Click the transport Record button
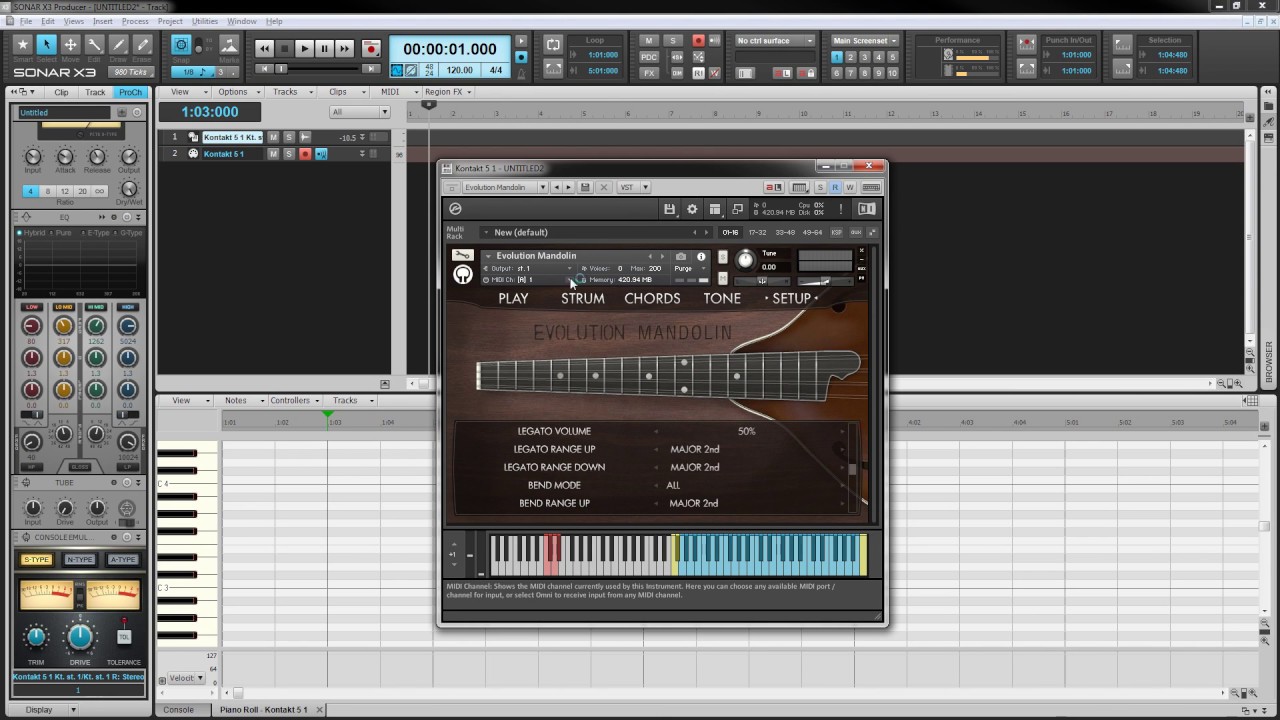 371,48
